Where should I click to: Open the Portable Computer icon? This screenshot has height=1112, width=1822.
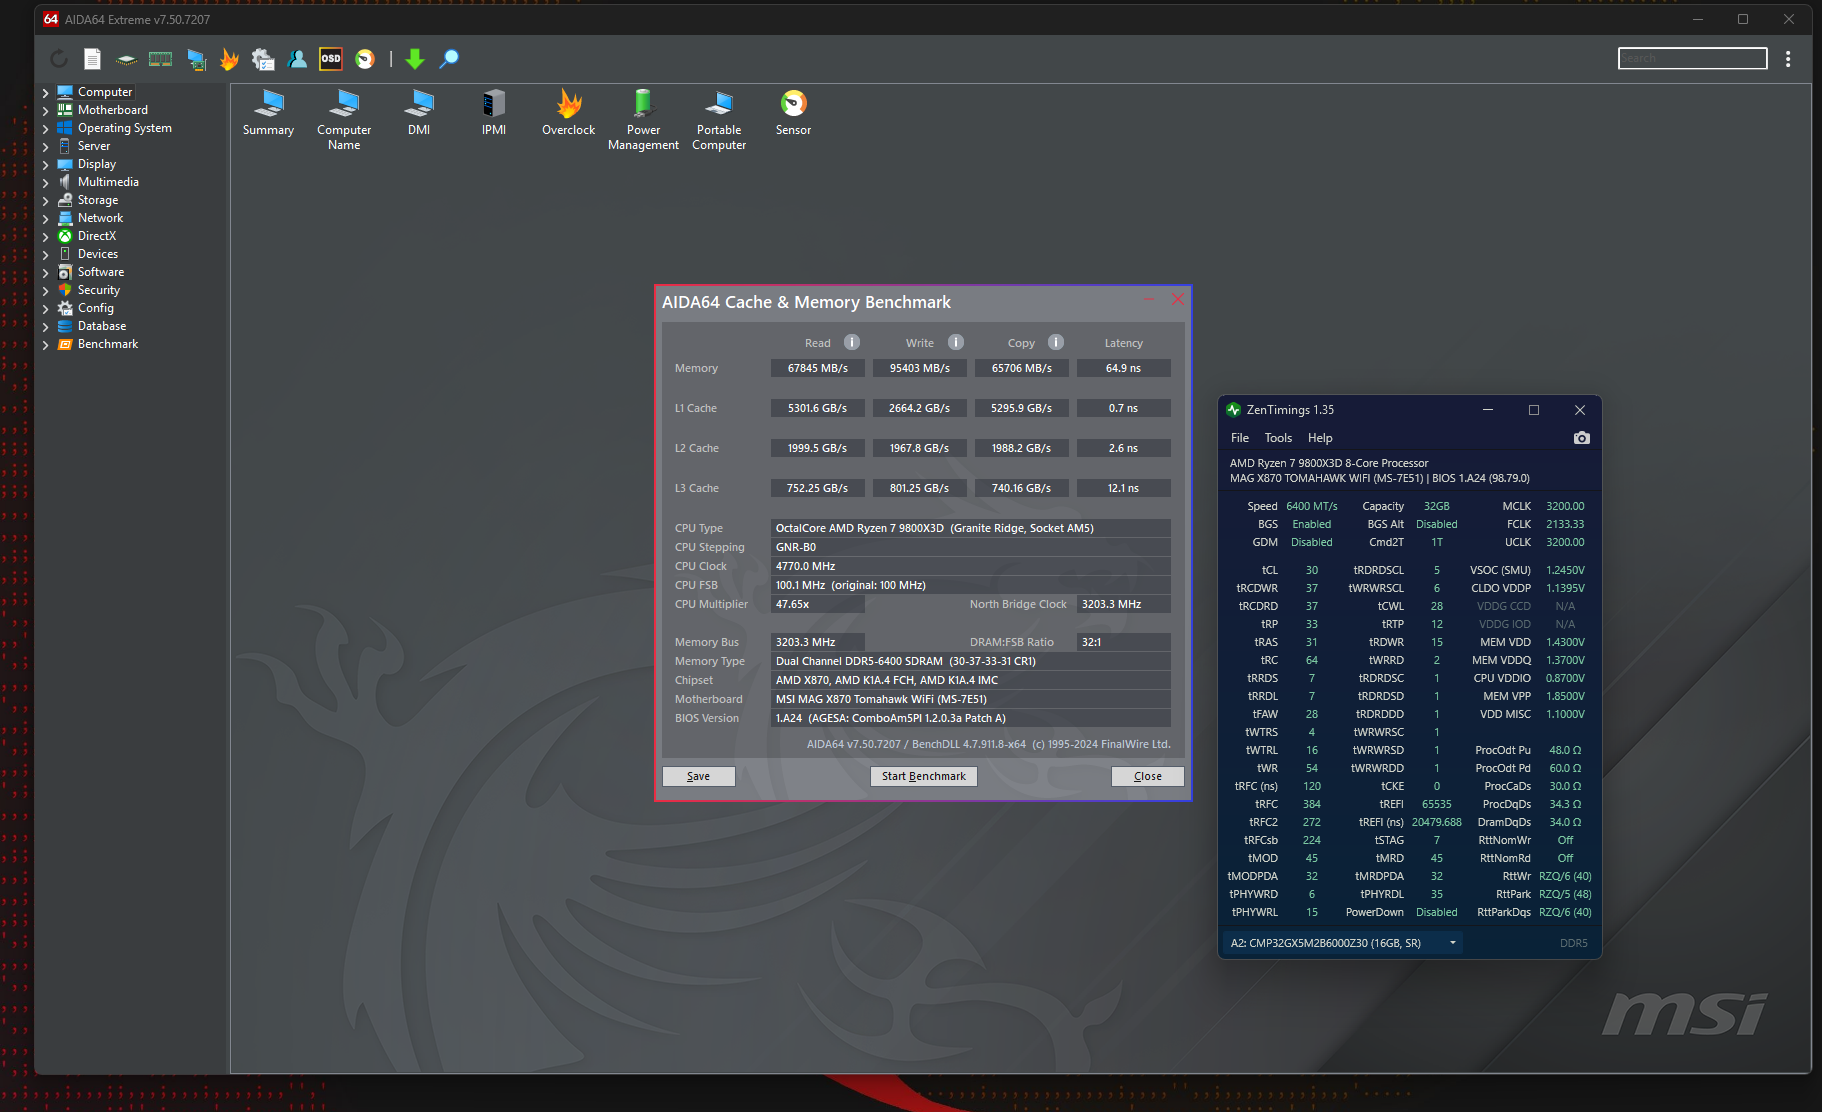tap(719, 120)
